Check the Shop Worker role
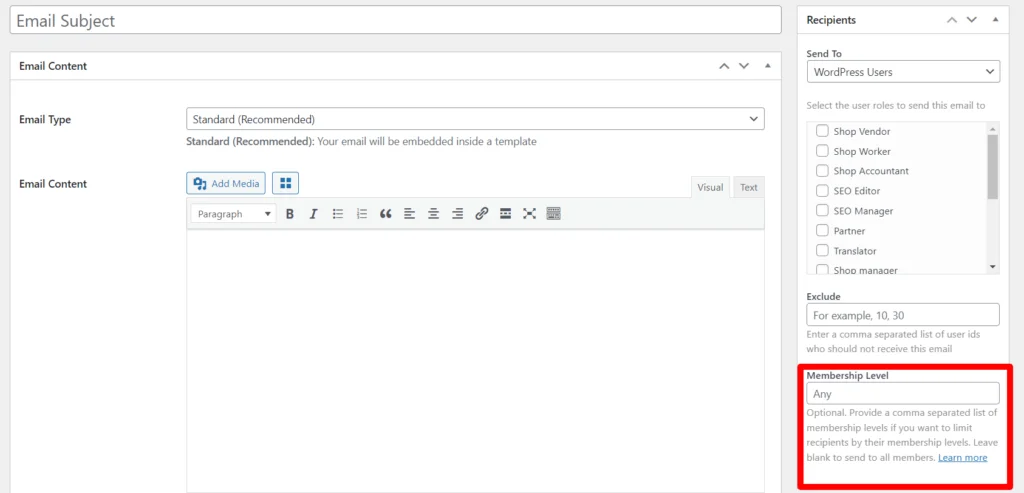This screenshot has height=493, width=1024. pyautogui.click(x=822, y=151)
